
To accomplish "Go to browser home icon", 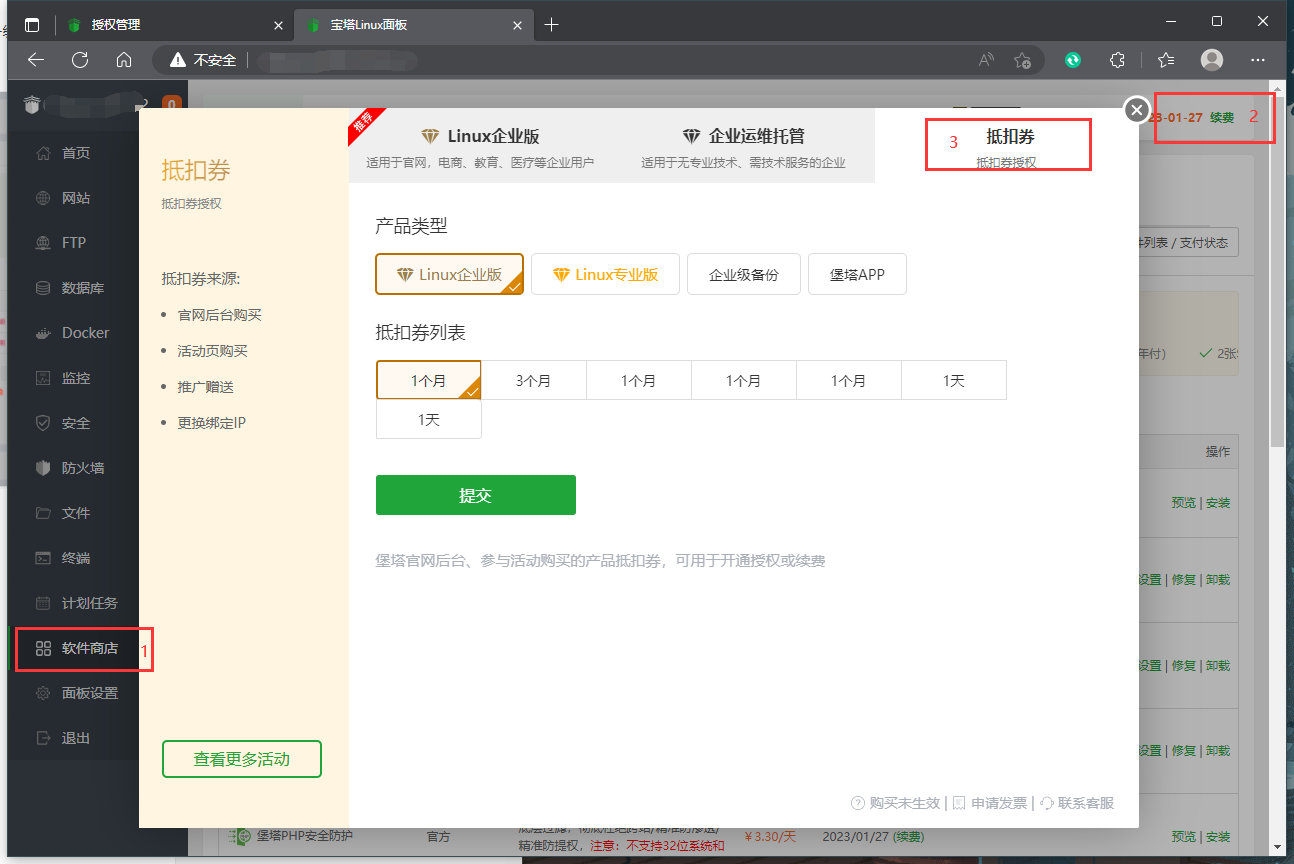I will pos(124,60).
